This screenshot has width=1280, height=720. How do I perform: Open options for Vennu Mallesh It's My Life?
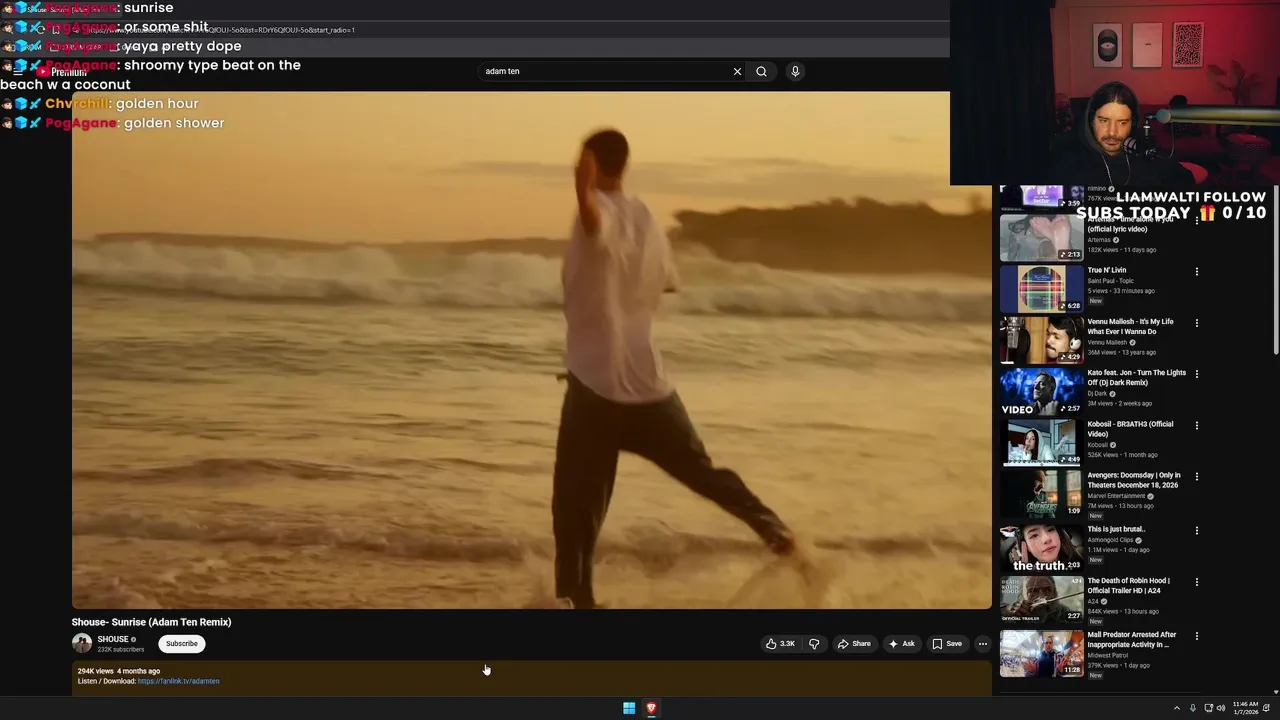(x=1197, y=323)
